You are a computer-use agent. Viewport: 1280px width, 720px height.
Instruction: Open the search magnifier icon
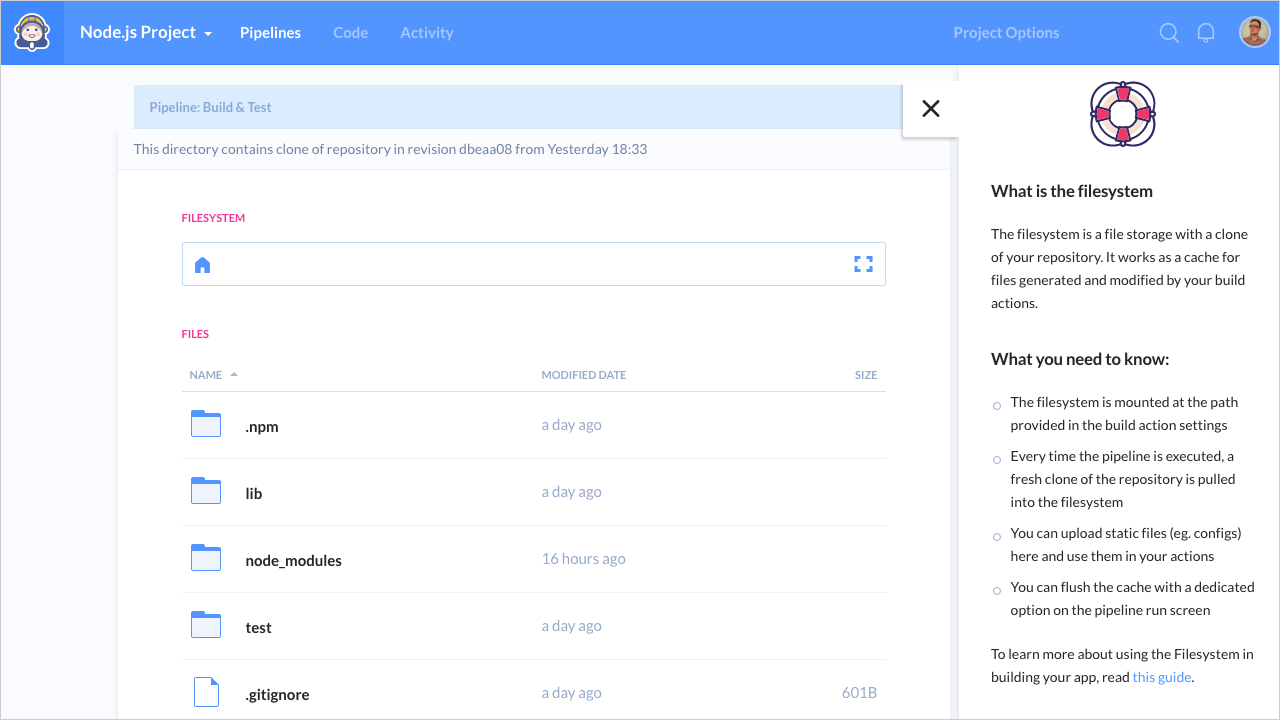coord(1169,33)
